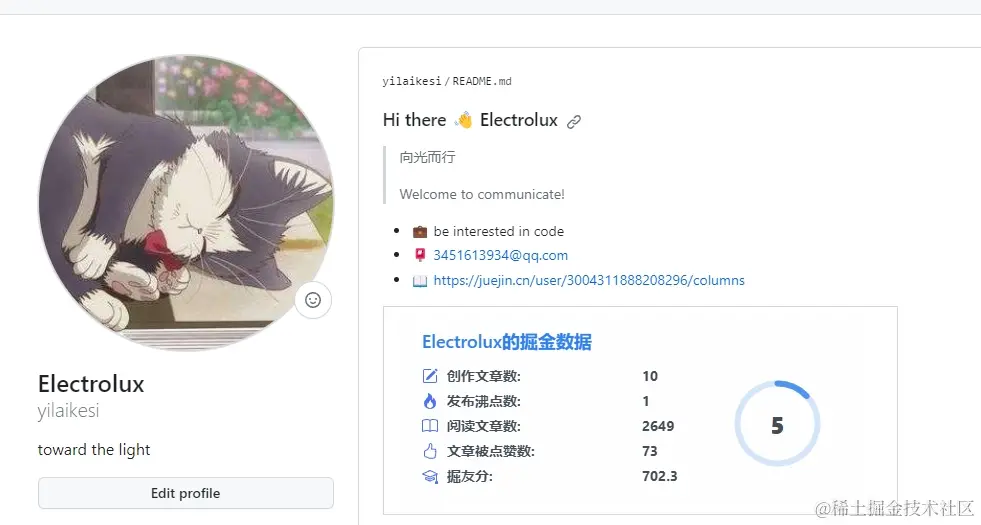Open the yilaikesi repository link
This screenshot has width=981, height=525.
[411, 81]
